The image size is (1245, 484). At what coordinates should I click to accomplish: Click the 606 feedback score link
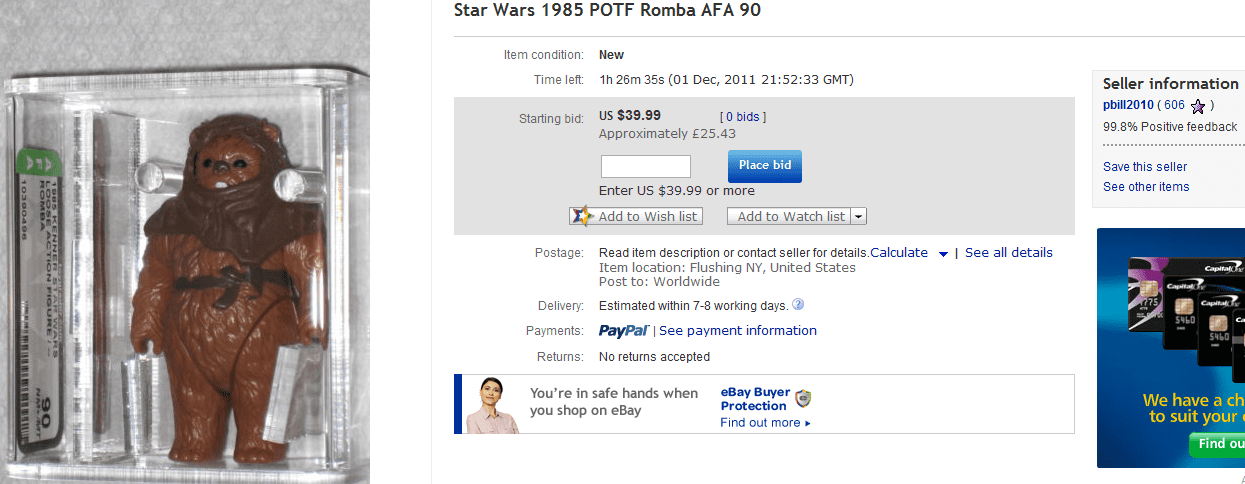pyautogui.click(x=1174, y=105)
